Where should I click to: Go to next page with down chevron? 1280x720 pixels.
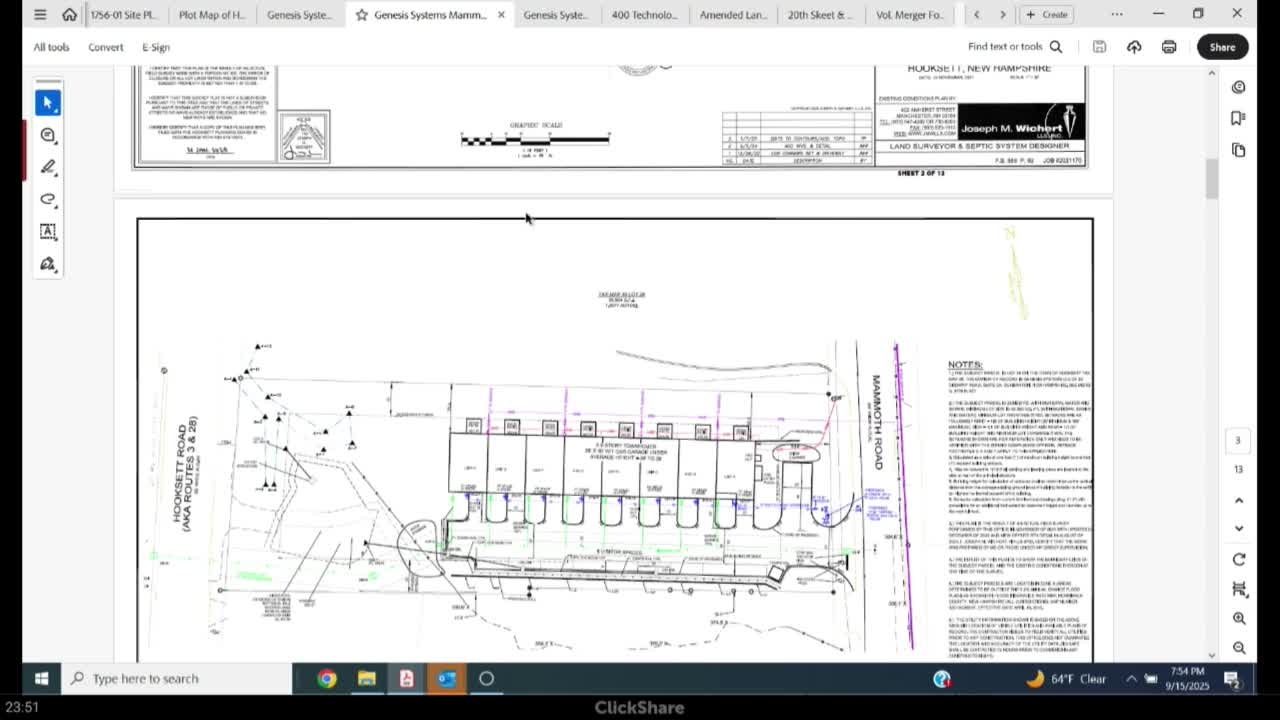point(1239,528)
